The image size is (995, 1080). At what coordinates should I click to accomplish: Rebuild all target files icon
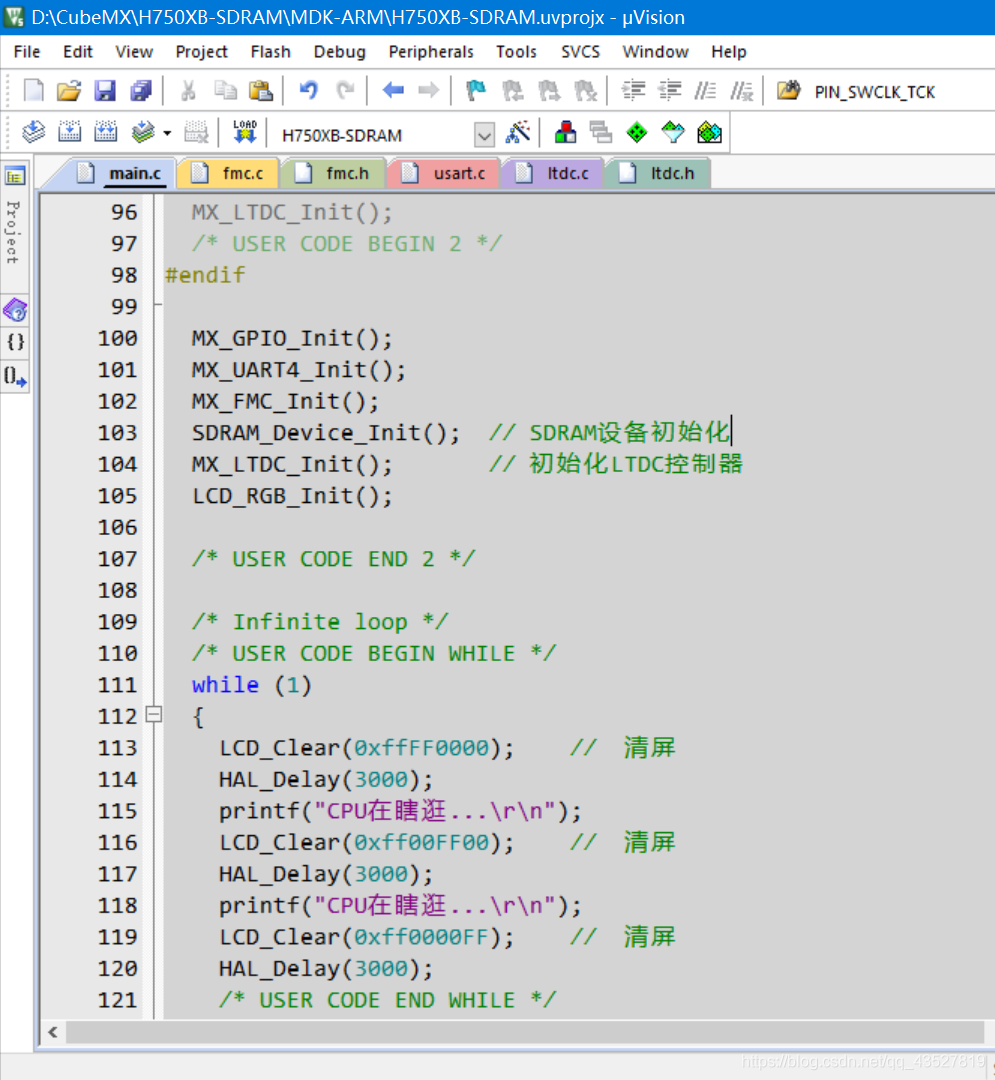(105, 132)
